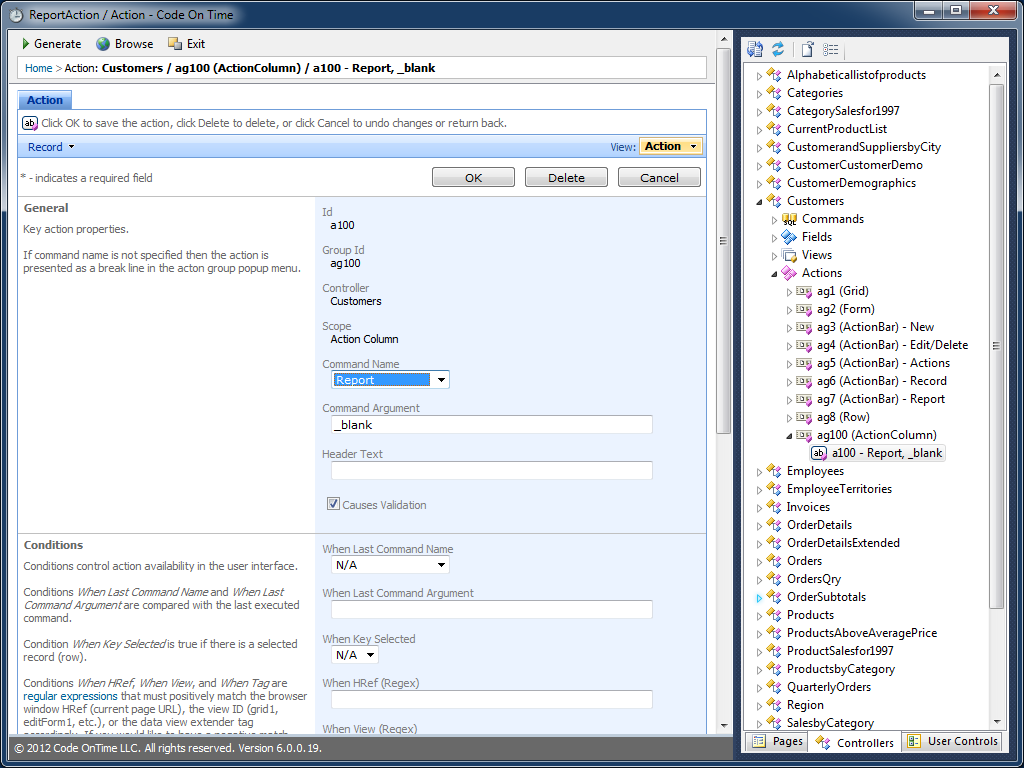
Task: Click the Exit toolbar icon
Action: click(174, 44)
